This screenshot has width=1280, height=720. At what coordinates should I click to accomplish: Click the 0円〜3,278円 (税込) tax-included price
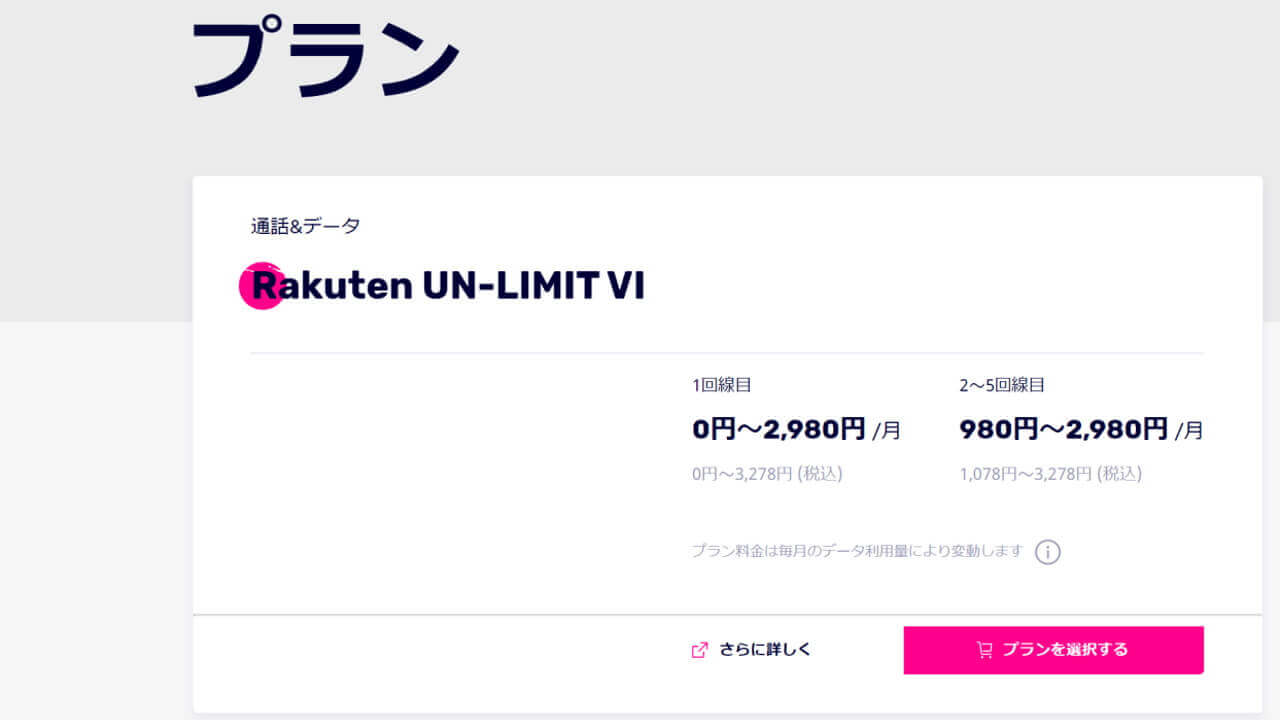point(767,474)
